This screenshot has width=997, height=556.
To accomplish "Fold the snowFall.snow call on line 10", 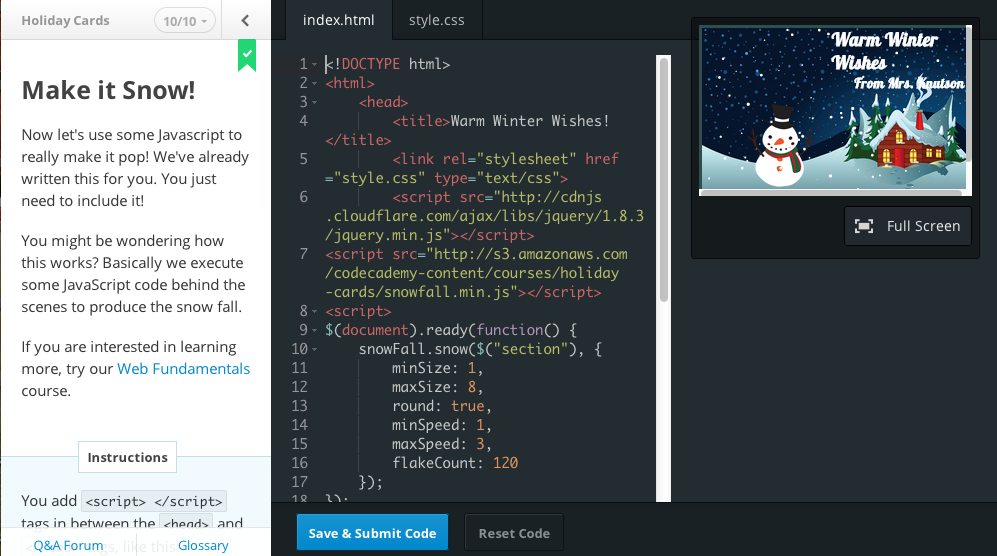I will [314, 349].
